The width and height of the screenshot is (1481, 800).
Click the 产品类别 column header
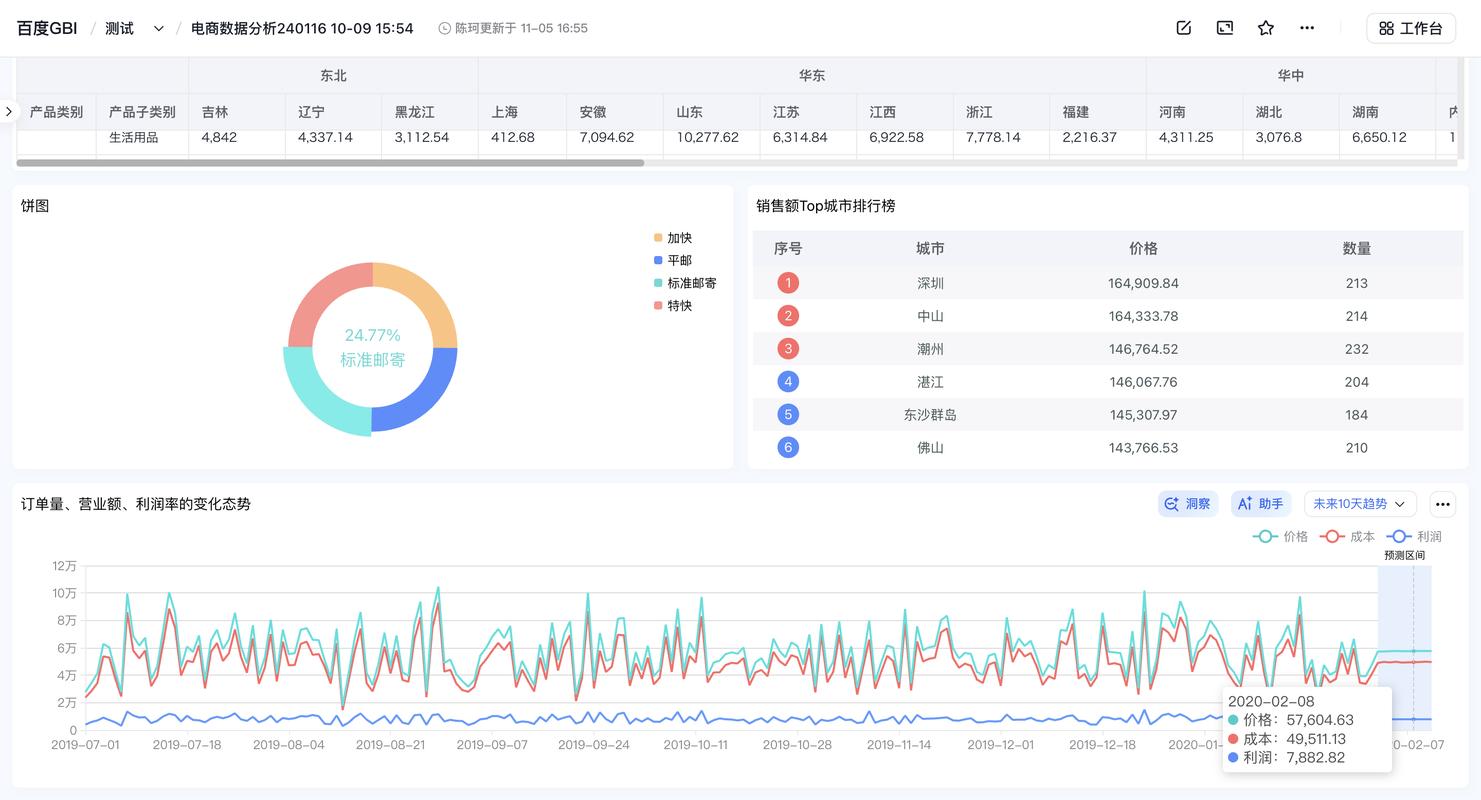pyautogui.click(x=57, y=112)
